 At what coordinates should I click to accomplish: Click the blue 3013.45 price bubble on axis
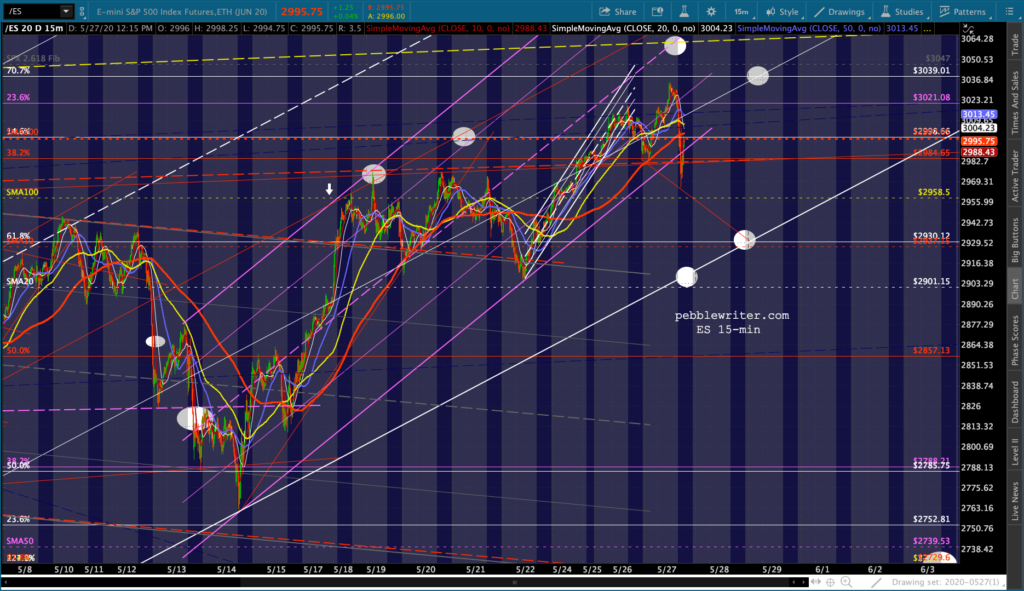978,114
